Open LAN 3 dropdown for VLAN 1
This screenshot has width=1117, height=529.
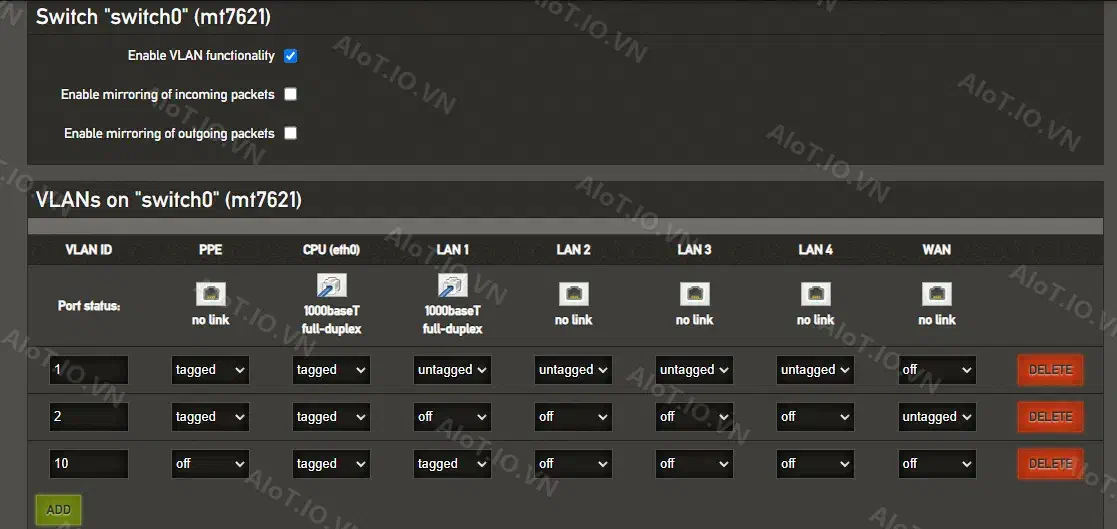(695, 370)
